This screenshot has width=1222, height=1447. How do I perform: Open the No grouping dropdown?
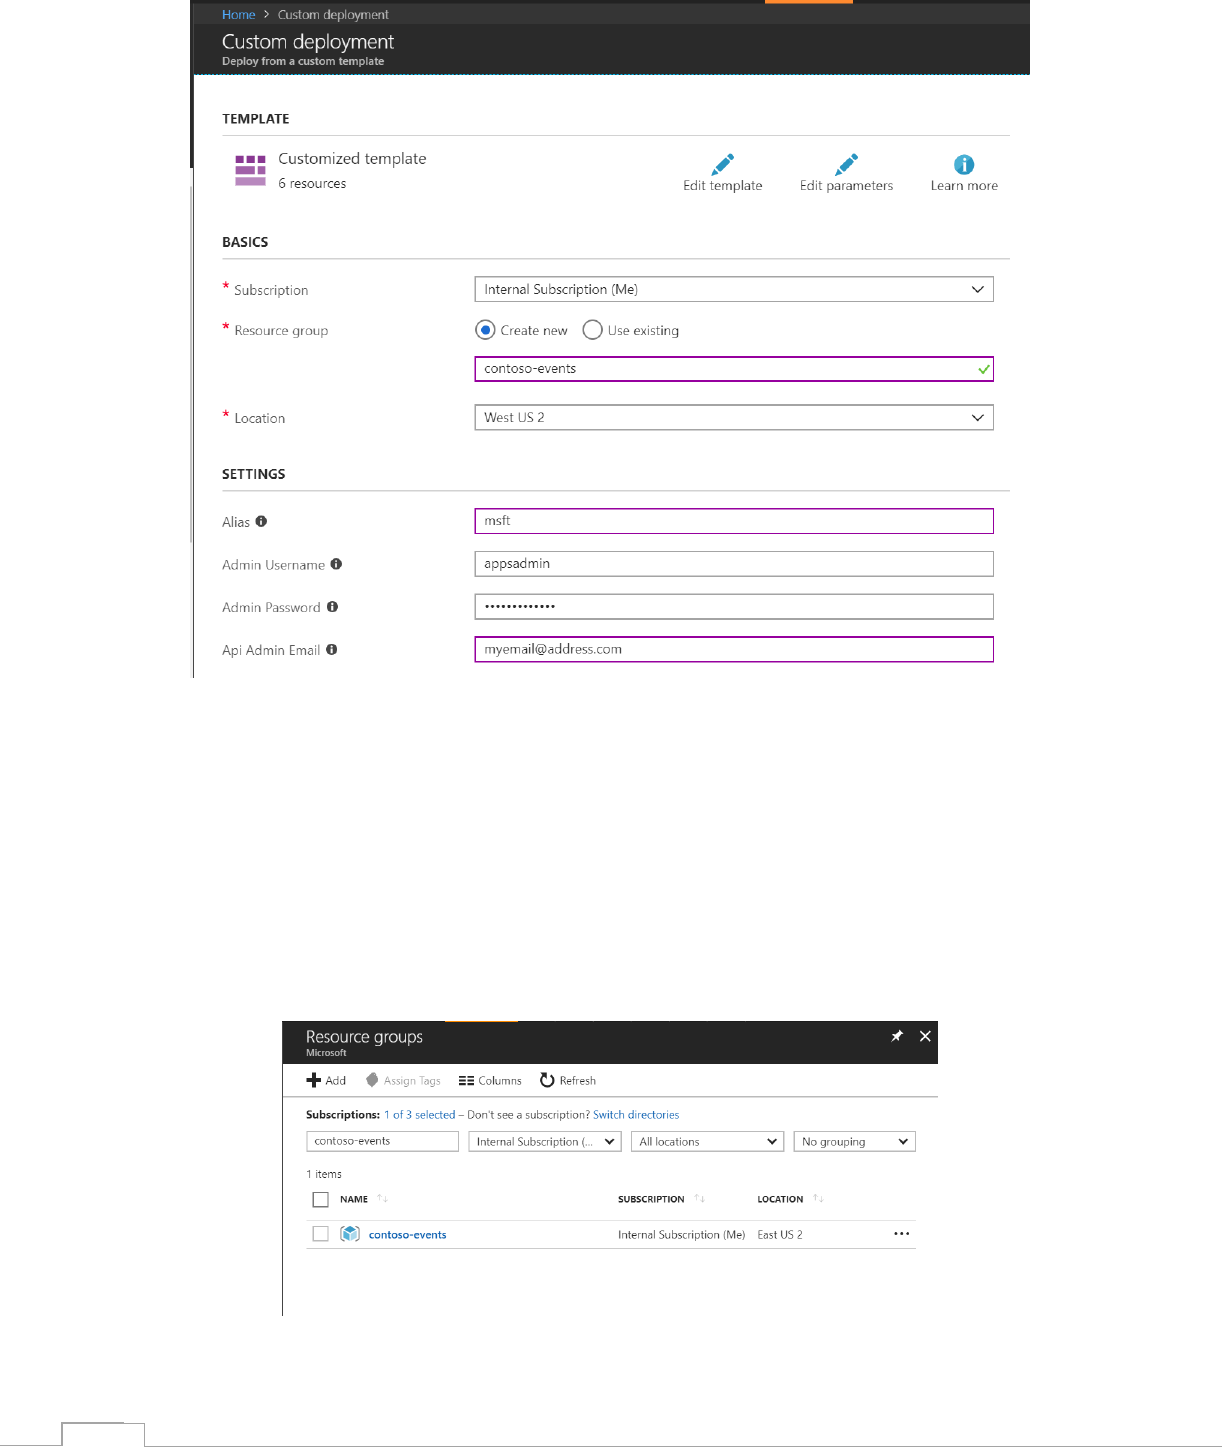pyautogui.click(x=854, y=1141)
